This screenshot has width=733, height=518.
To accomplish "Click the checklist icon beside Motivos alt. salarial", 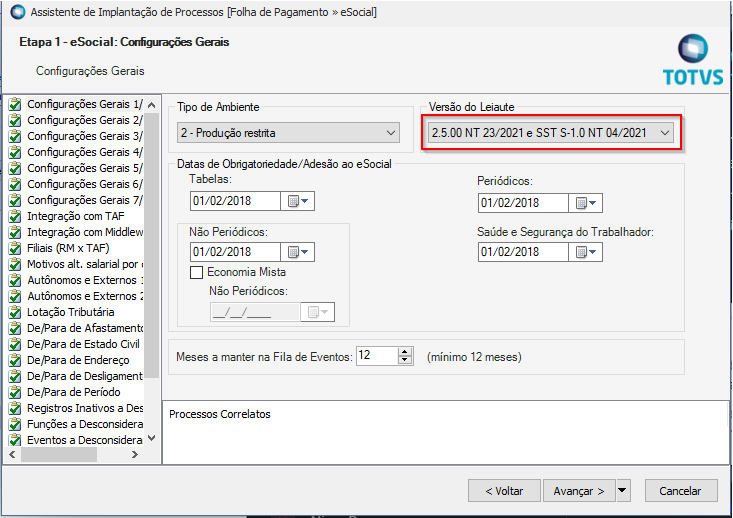I will 15,264.
